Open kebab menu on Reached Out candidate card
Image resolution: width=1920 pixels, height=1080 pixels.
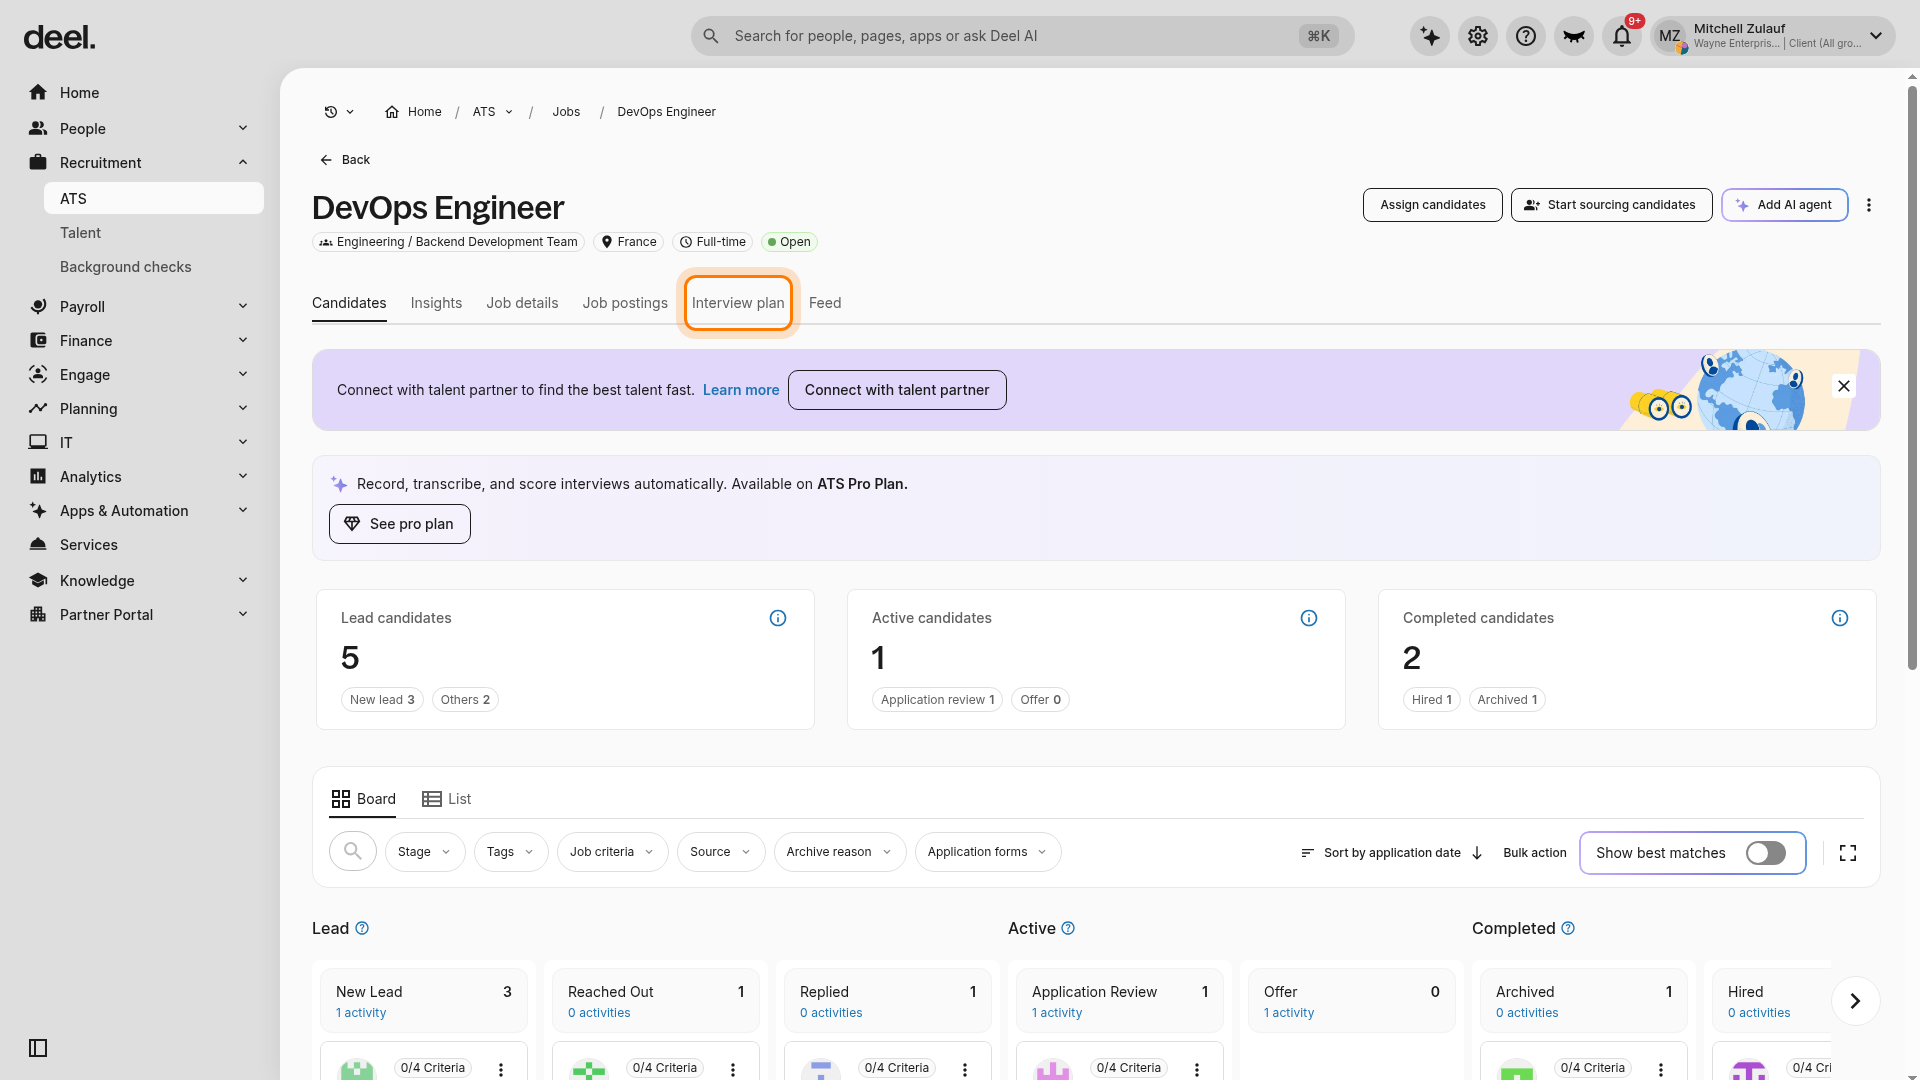click(733, 1069)
